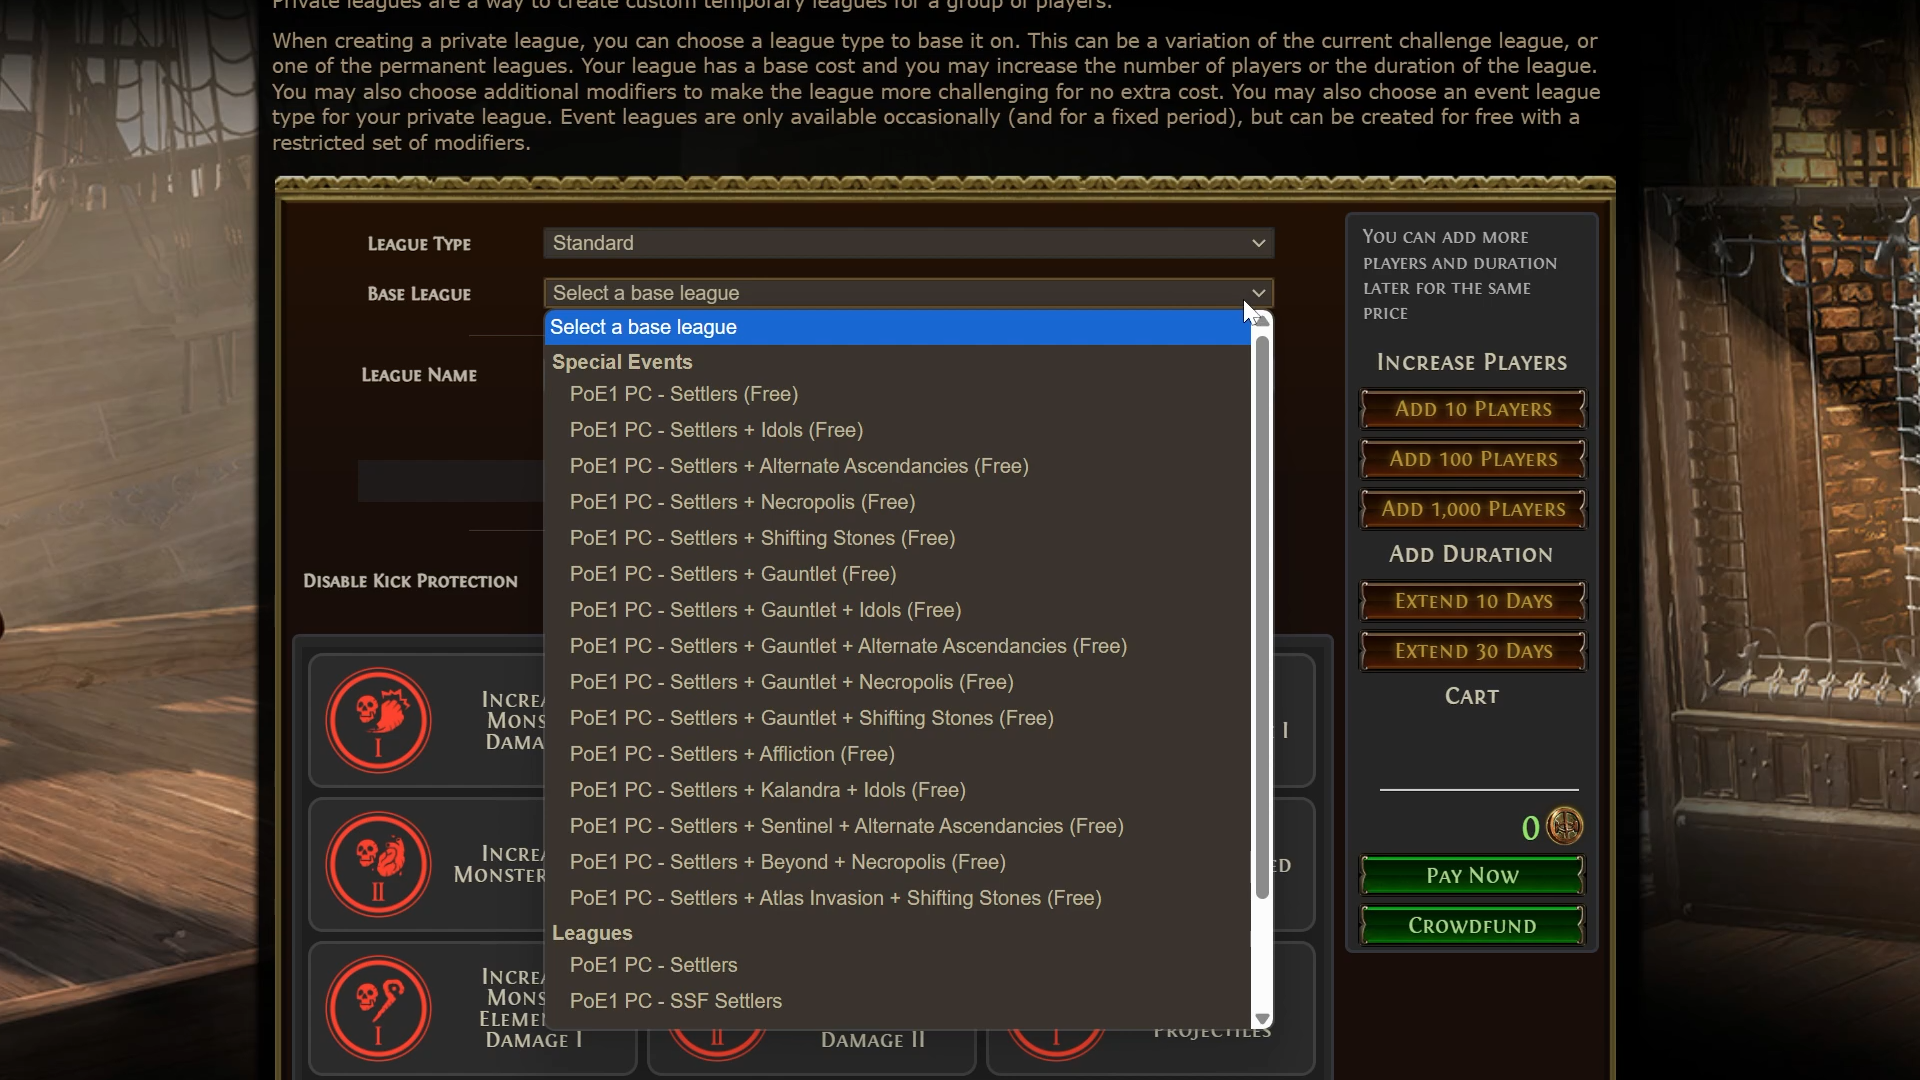Pick Settlers + Atlas Invasion + Shifting Stones
Screen dimensions: 1920x1080
tap(835, 898)
